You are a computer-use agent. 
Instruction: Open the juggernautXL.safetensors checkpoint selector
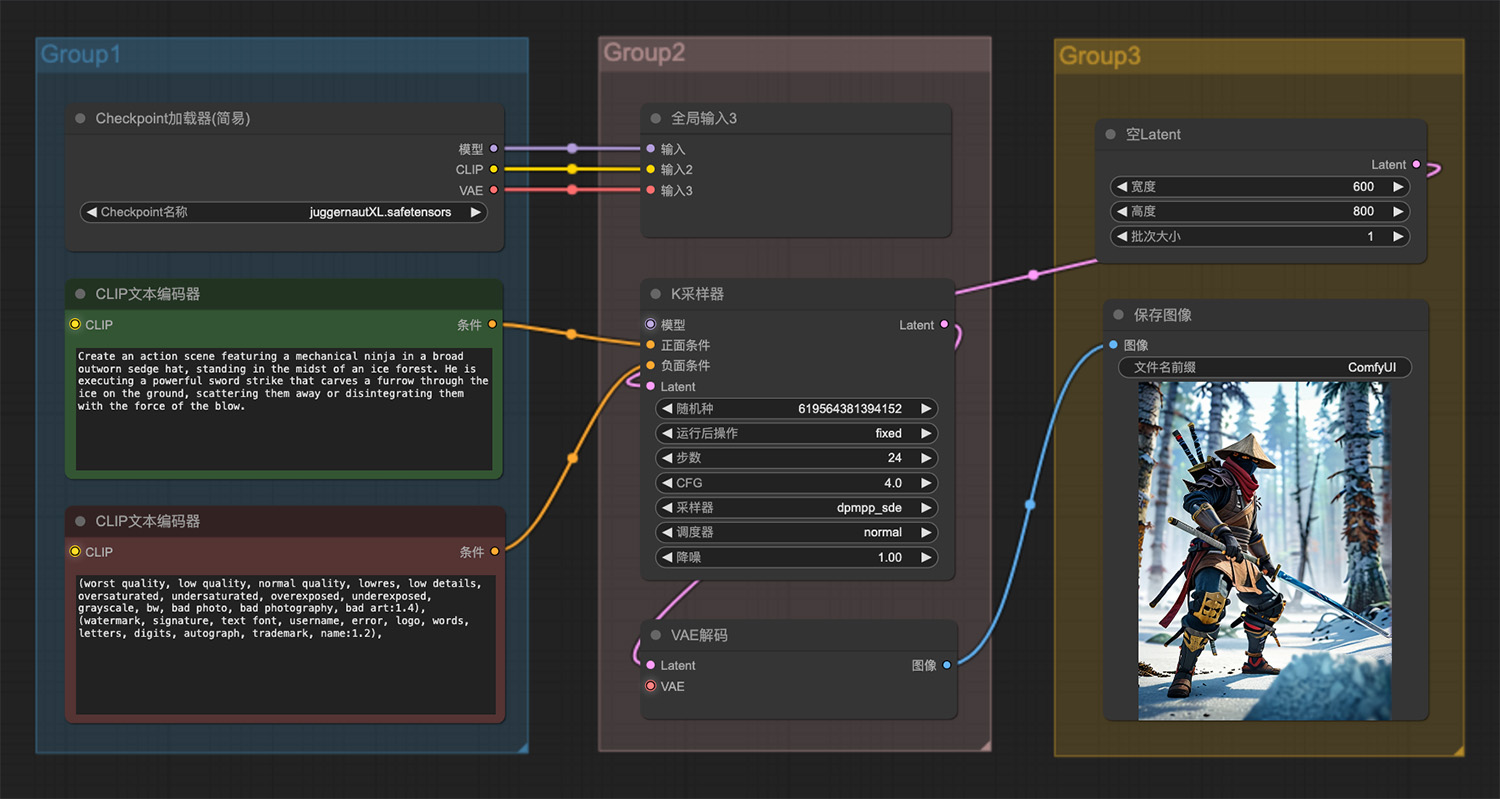click(x=284, y=212)
